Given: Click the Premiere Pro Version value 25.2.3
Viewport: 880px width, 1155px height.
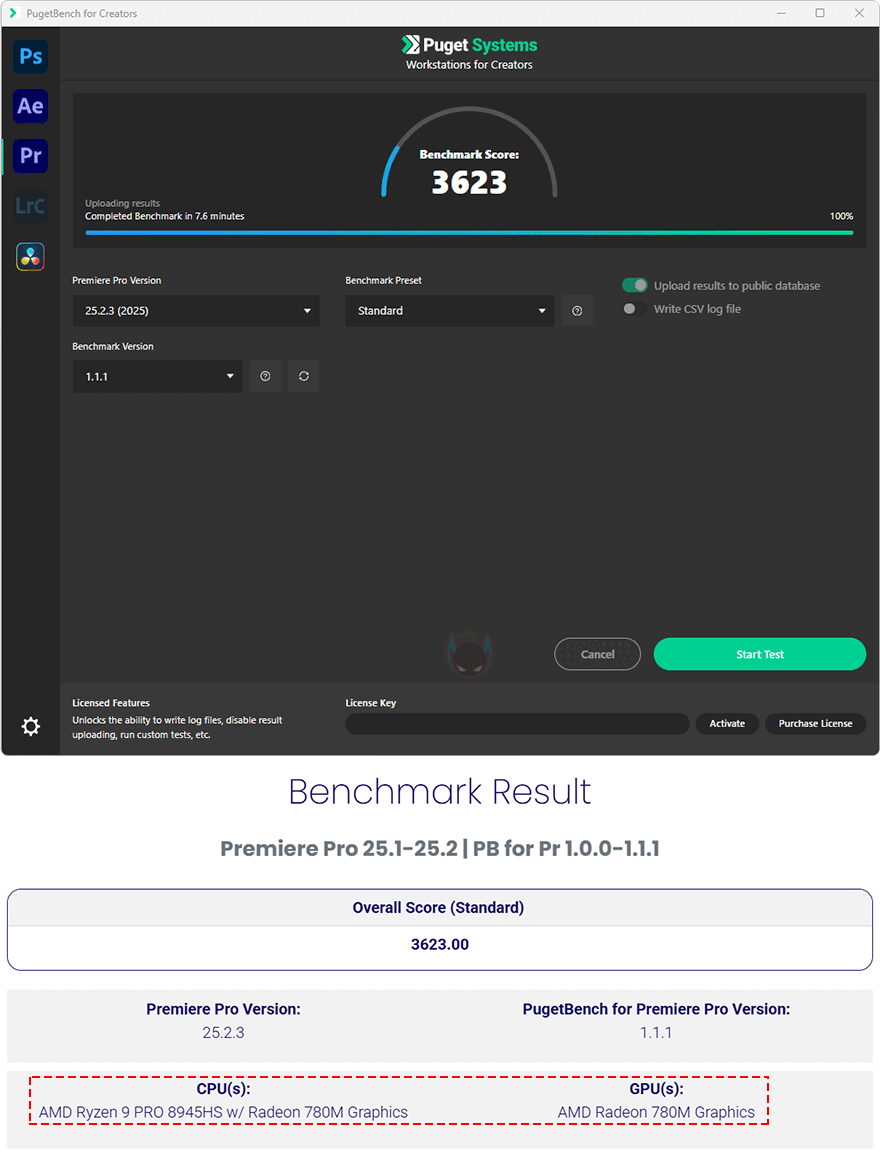Looking at the screenshot, I should tap(223, 1033).
